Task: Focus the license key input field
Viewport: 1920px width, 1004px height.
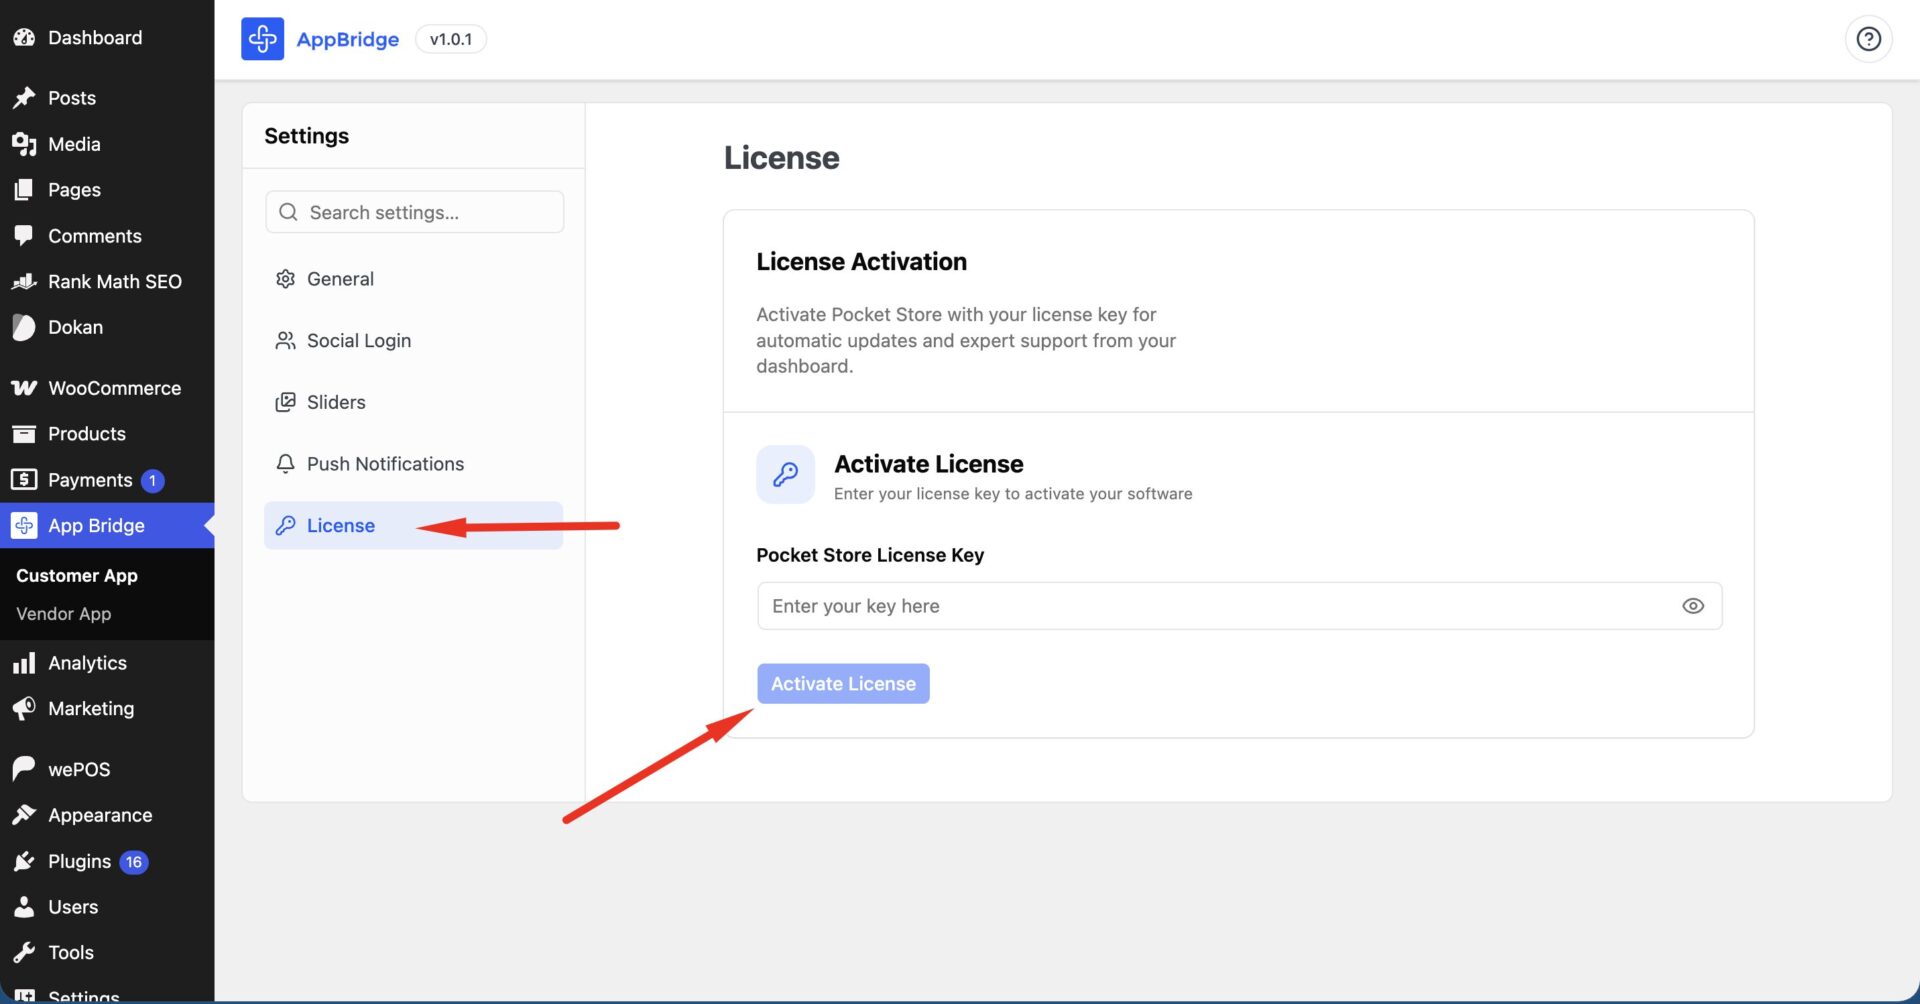Action: [1240, 606]
